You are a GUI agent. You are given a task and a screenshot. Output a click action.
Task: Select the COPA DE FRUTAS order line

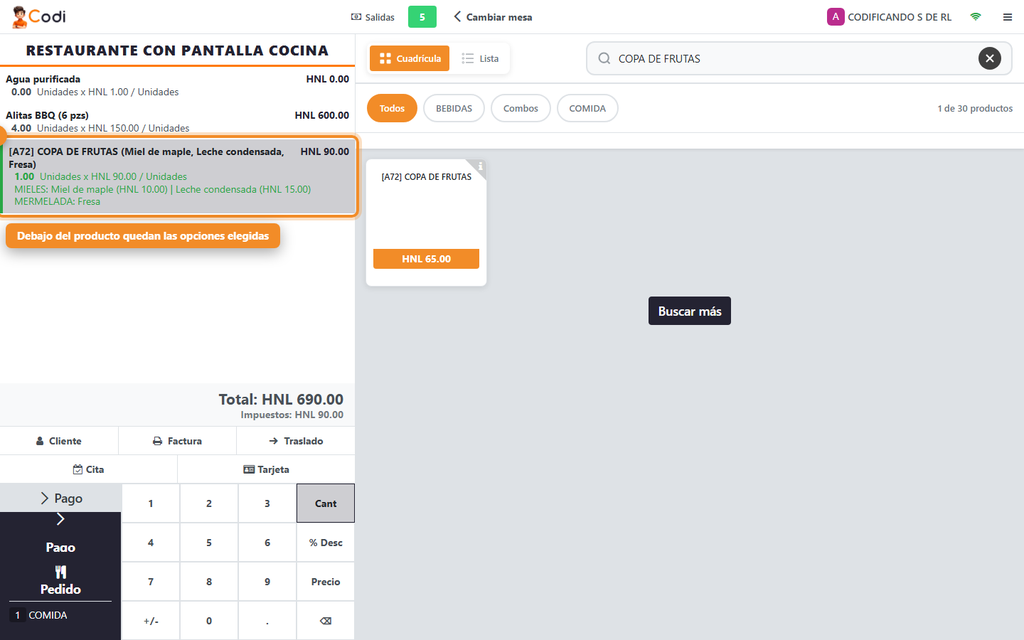[x=180, y=176]
